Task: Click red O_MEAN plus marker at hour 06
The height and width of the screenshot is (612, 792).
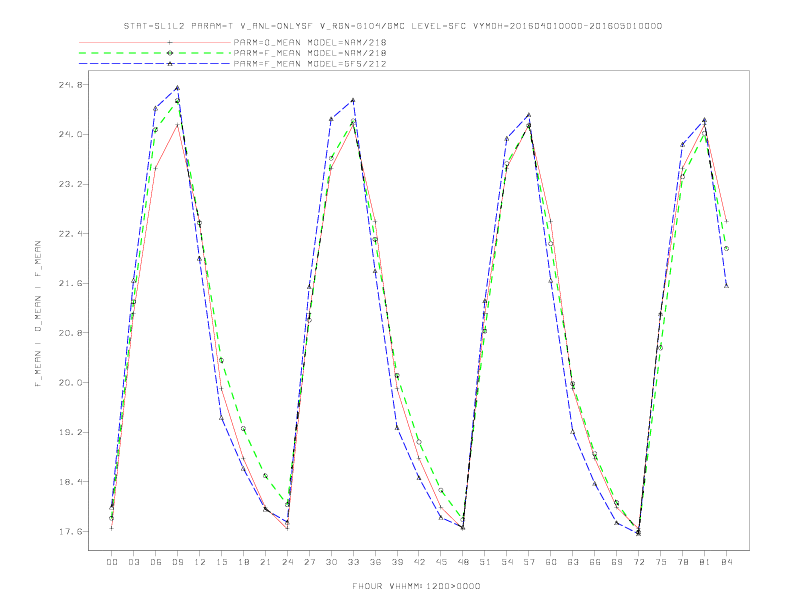Action: (156, 168)
